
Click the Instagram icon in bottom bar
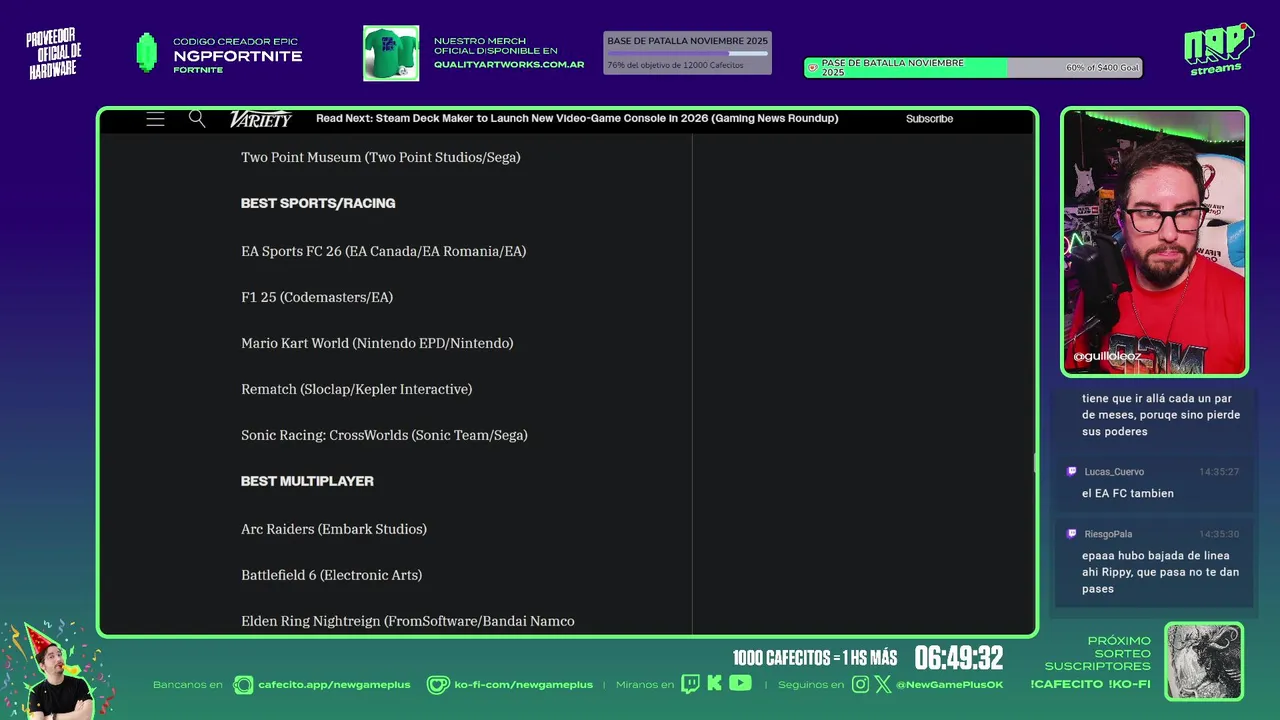point(861,684)
